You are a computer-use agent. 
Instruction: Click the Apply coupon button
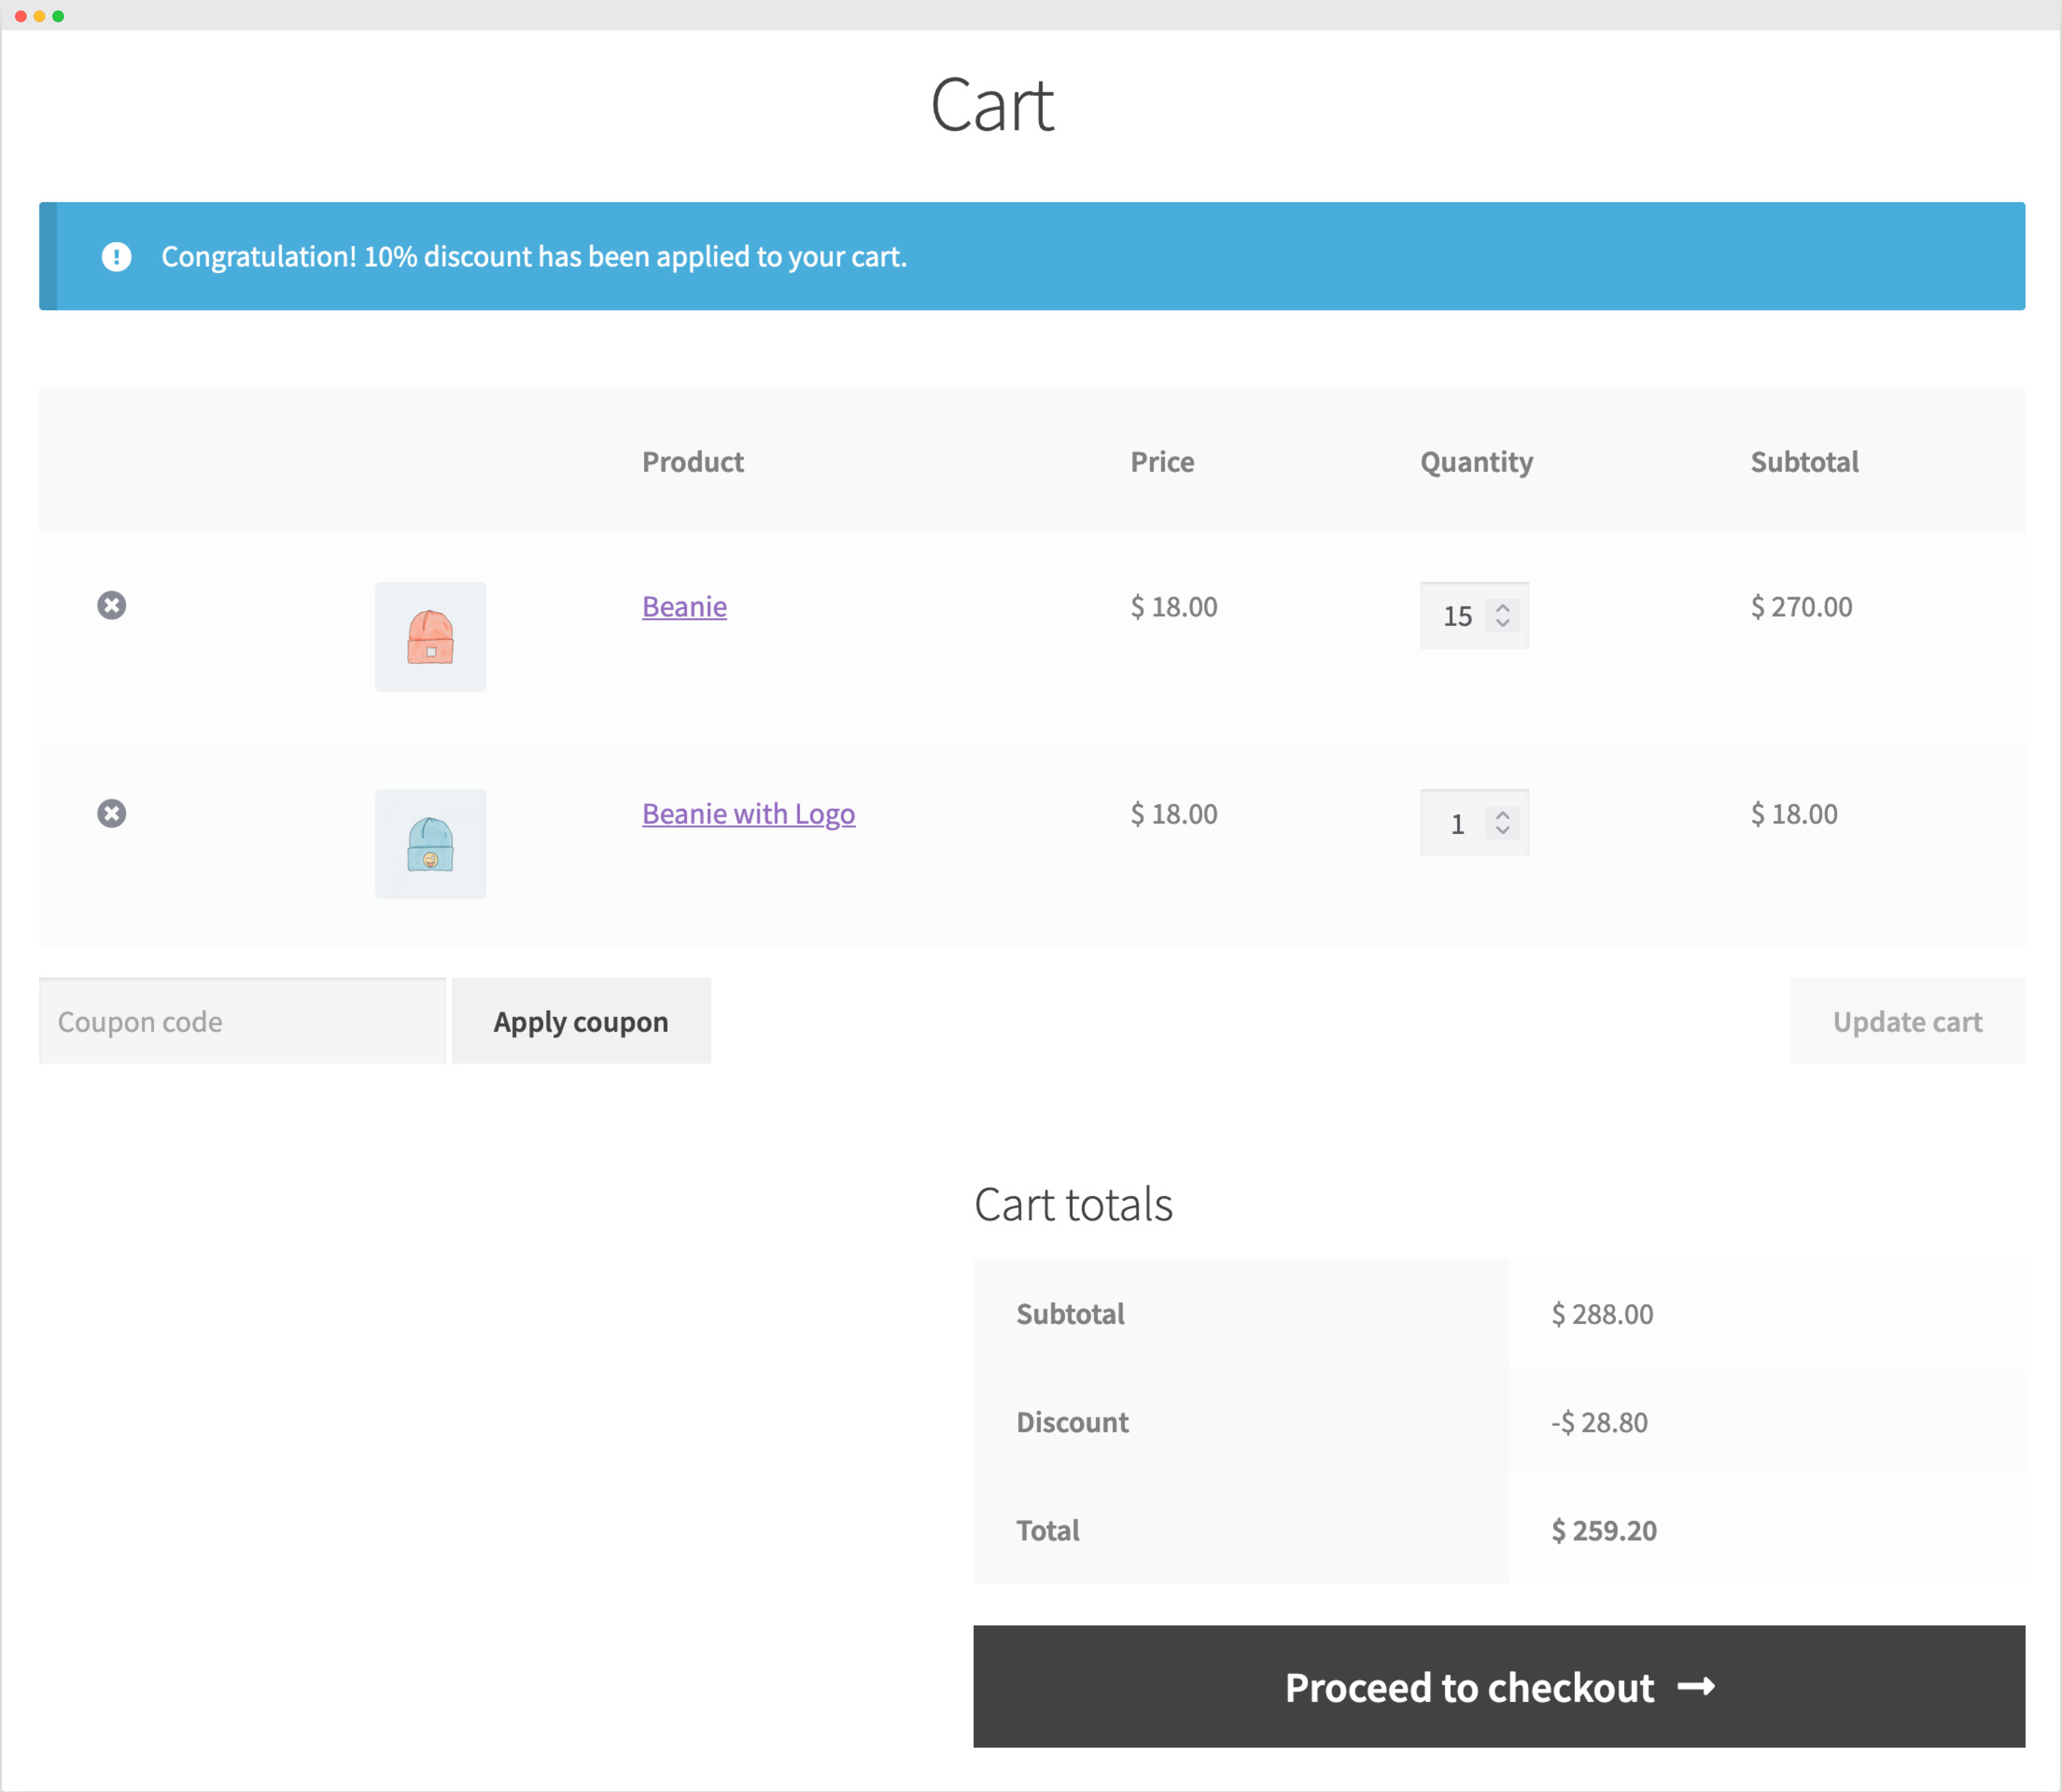pyautogui.click(x=581, y=1021)
